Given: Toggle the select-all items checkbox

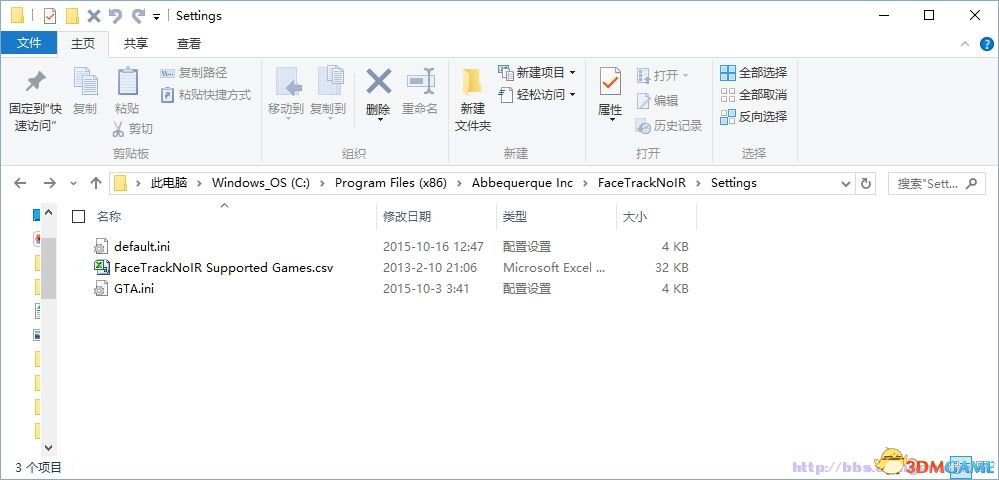Looking at the screenshot, I should tap(78, 217).
